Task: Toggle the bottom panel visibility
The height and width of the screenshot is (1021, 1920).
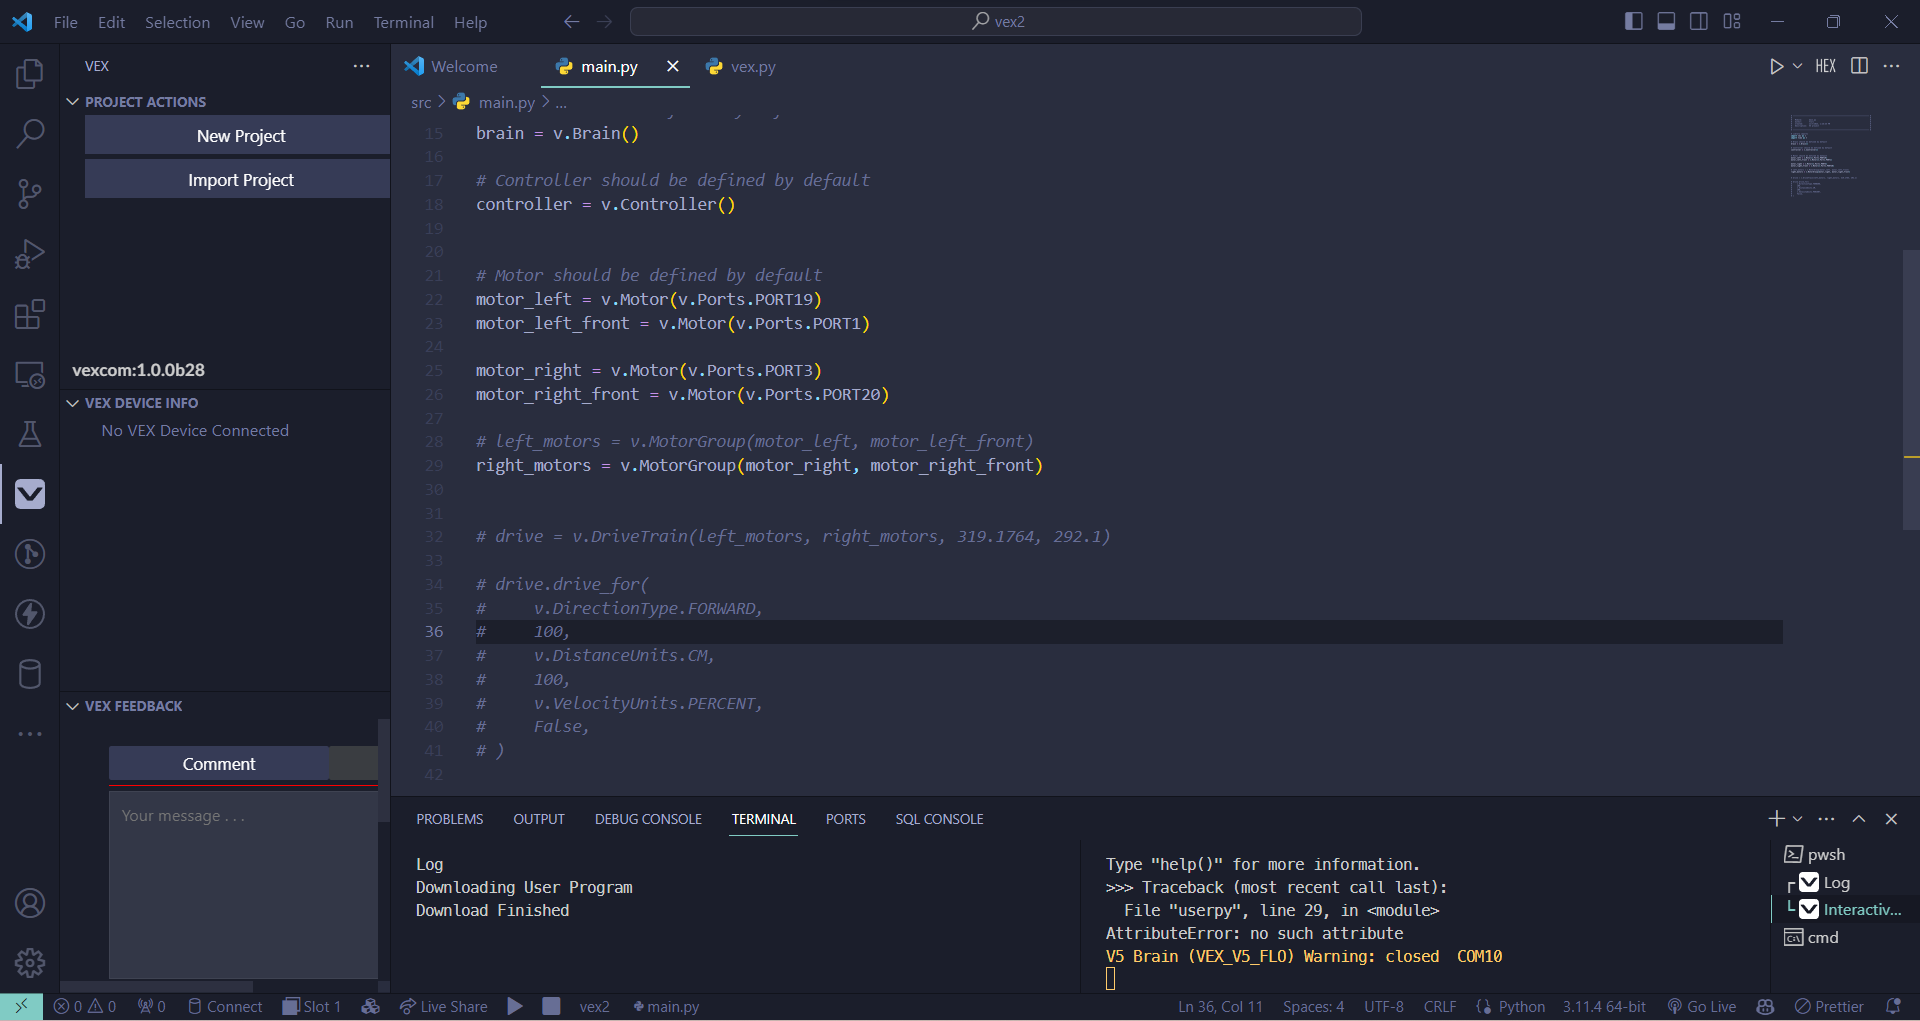Action: tap(1666, 21)
